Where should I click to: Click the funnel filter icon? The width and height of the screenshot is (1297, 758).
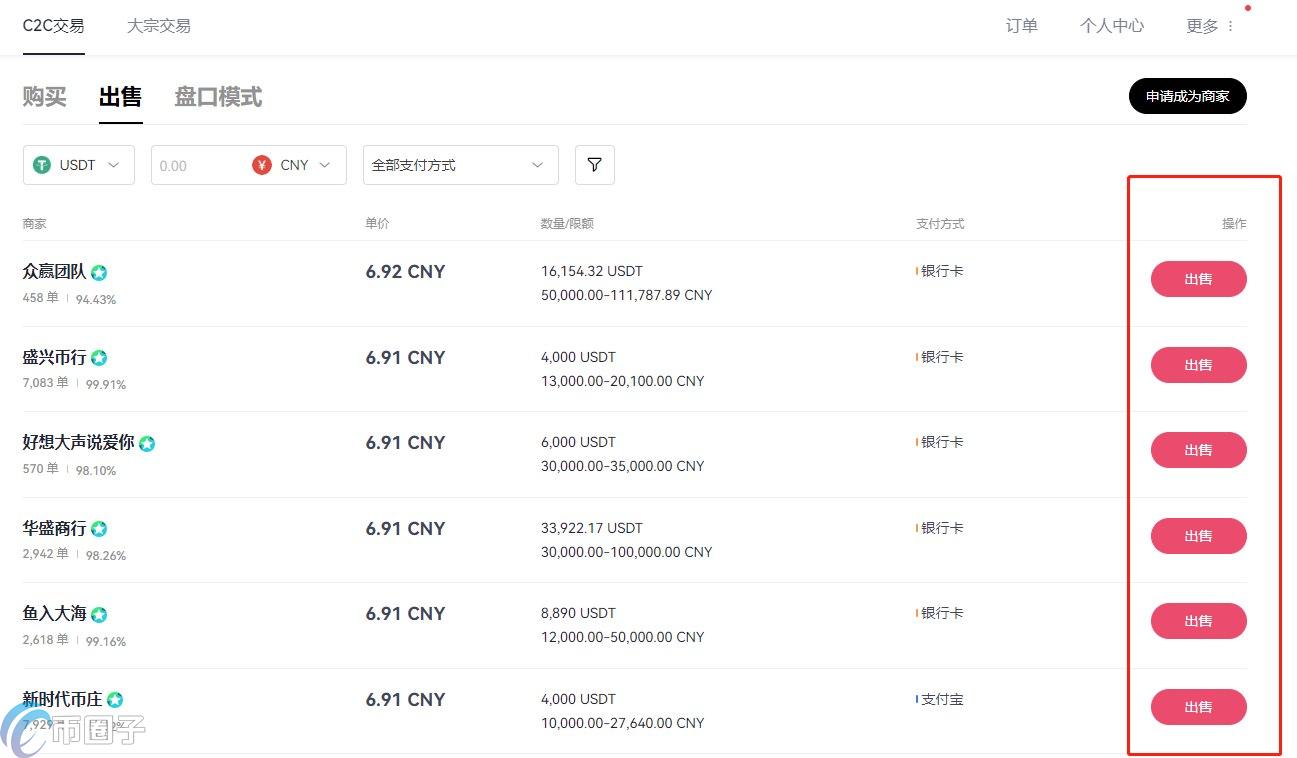click(x=594, y=165)
